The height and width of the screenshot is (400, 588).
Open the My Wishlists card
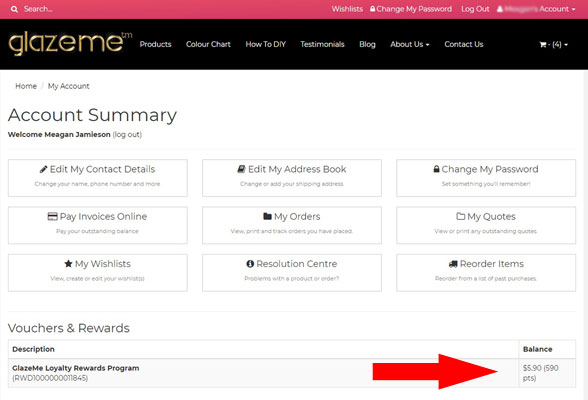[98, 273]
